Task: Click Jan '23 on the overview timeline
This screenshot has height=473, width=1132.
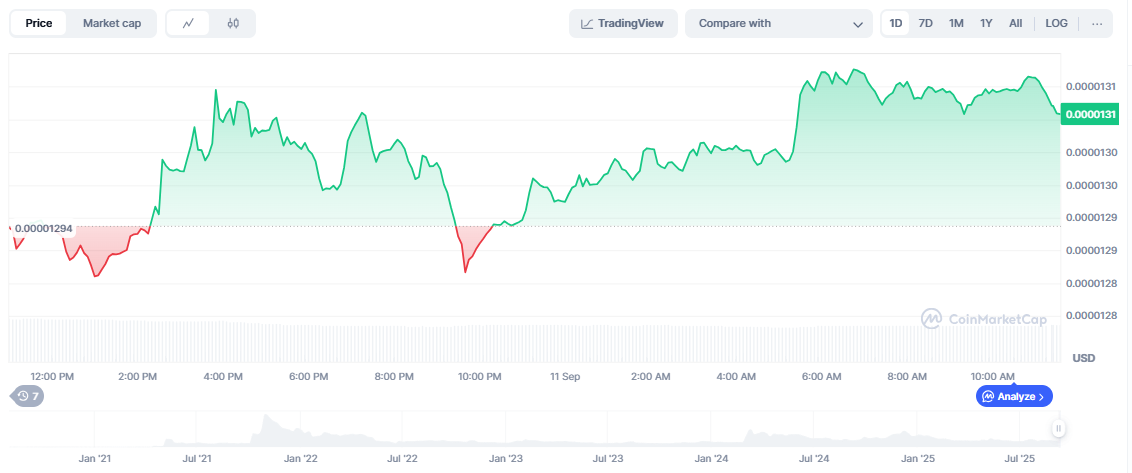Action: pyautogui.click(x=506, y=459)
